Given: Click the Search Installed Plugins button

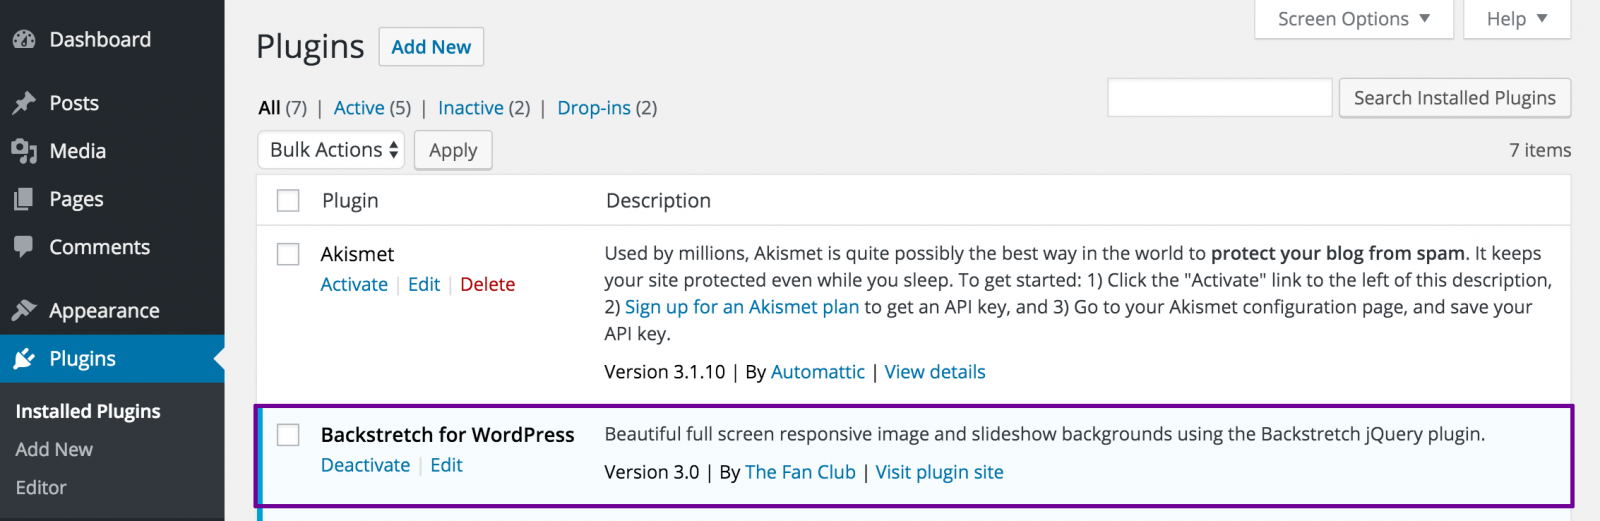Looking at the screenshot, I should pyautogui.click(x=1455, y=98).
